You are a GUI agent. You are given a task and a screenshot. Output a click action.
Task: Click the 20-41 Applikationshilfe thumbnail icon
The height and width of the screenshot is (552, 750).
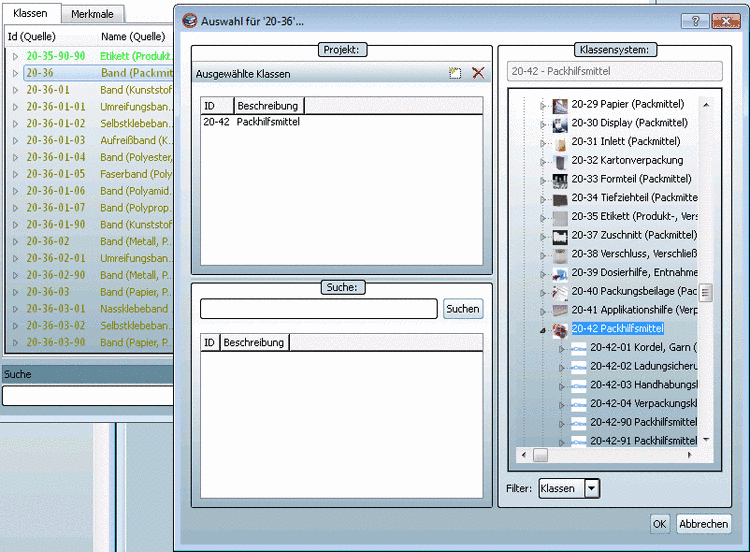[560, 311]
